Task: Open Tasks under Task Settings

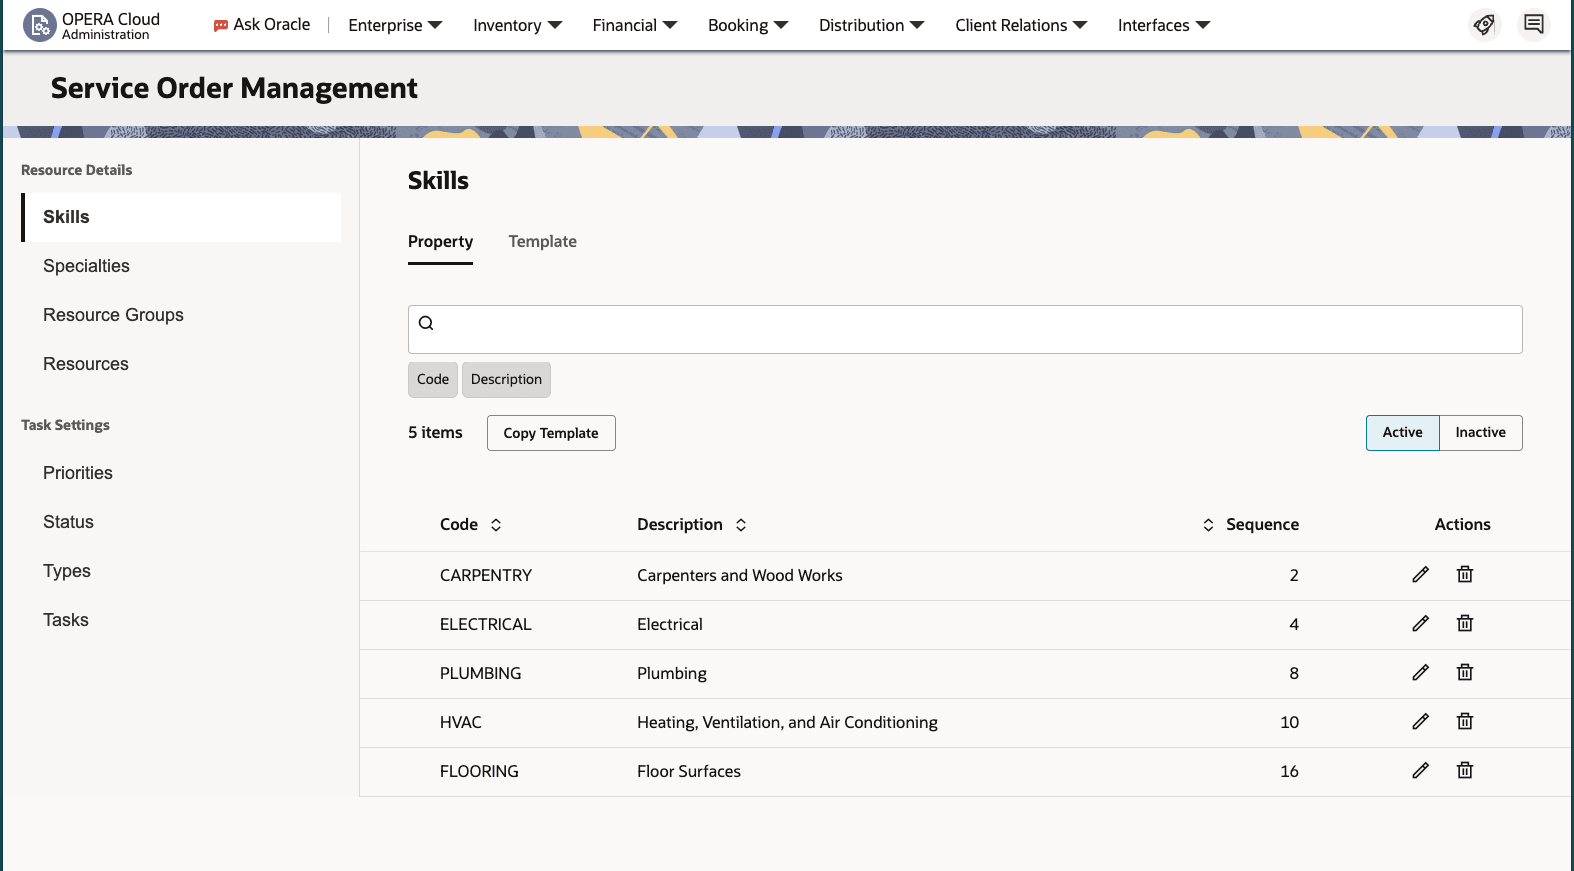Action: [181, 620]
